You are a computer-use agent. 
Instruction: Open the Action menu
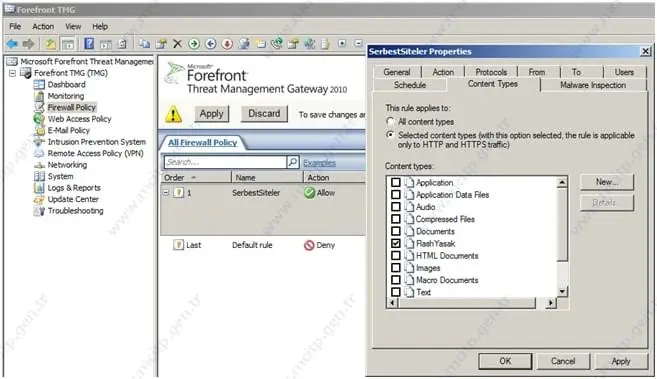pyautogui.click(x=43, y=26)
